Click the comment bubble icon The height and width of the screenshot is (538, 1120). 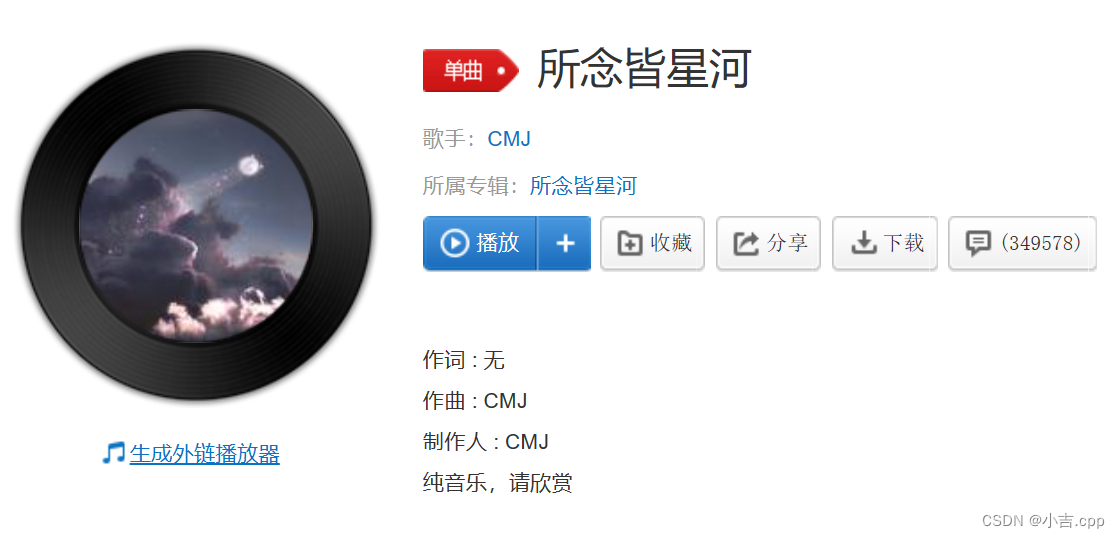[977, 244]
